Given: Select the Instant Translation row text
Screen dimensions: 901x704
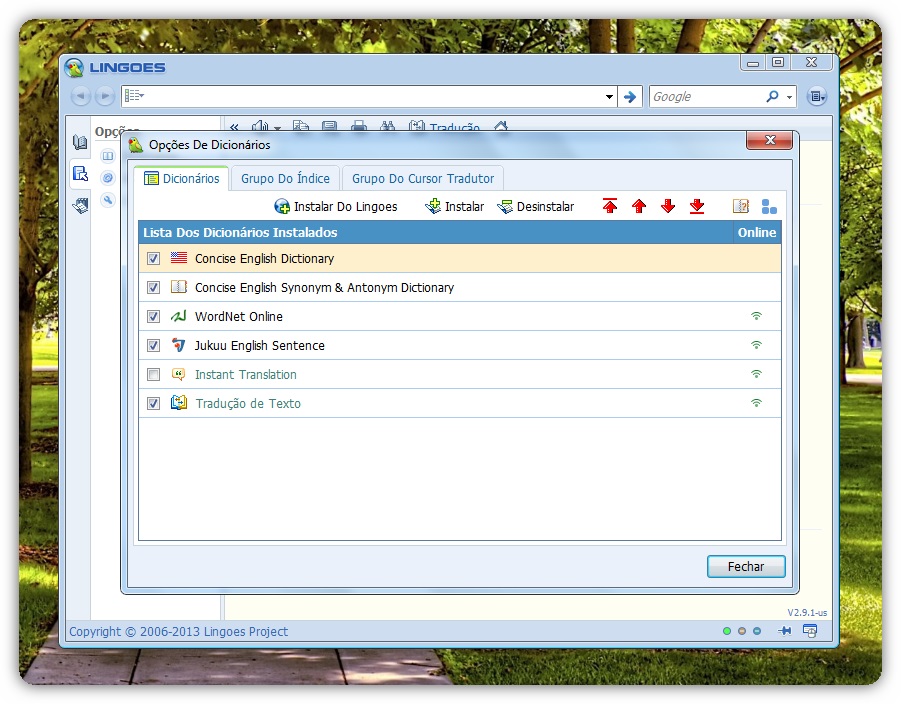Looking at the screenshot, I should pos(245,374).
